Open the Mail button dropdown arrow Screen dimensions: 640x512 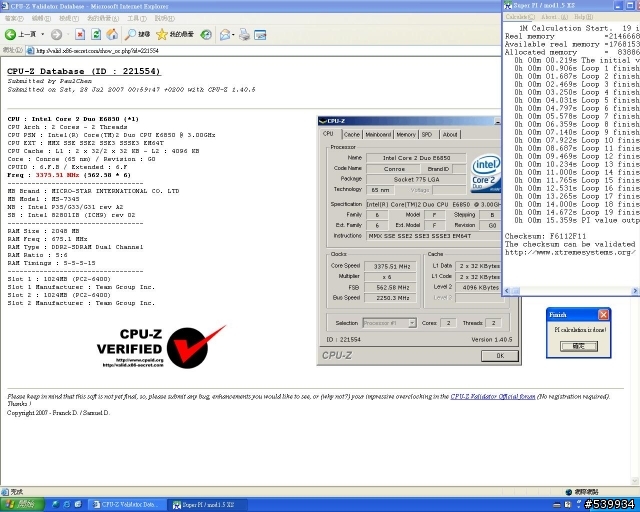tap(233, 35)
